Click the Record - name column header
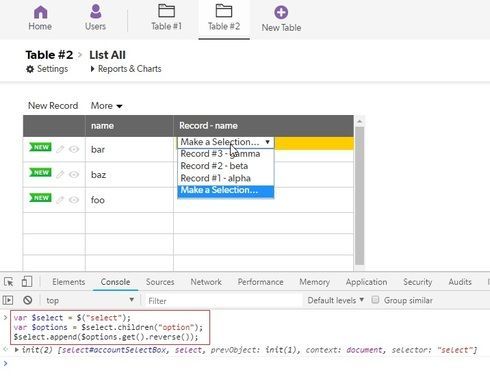The image size is (490, 384). click(263, 126)
